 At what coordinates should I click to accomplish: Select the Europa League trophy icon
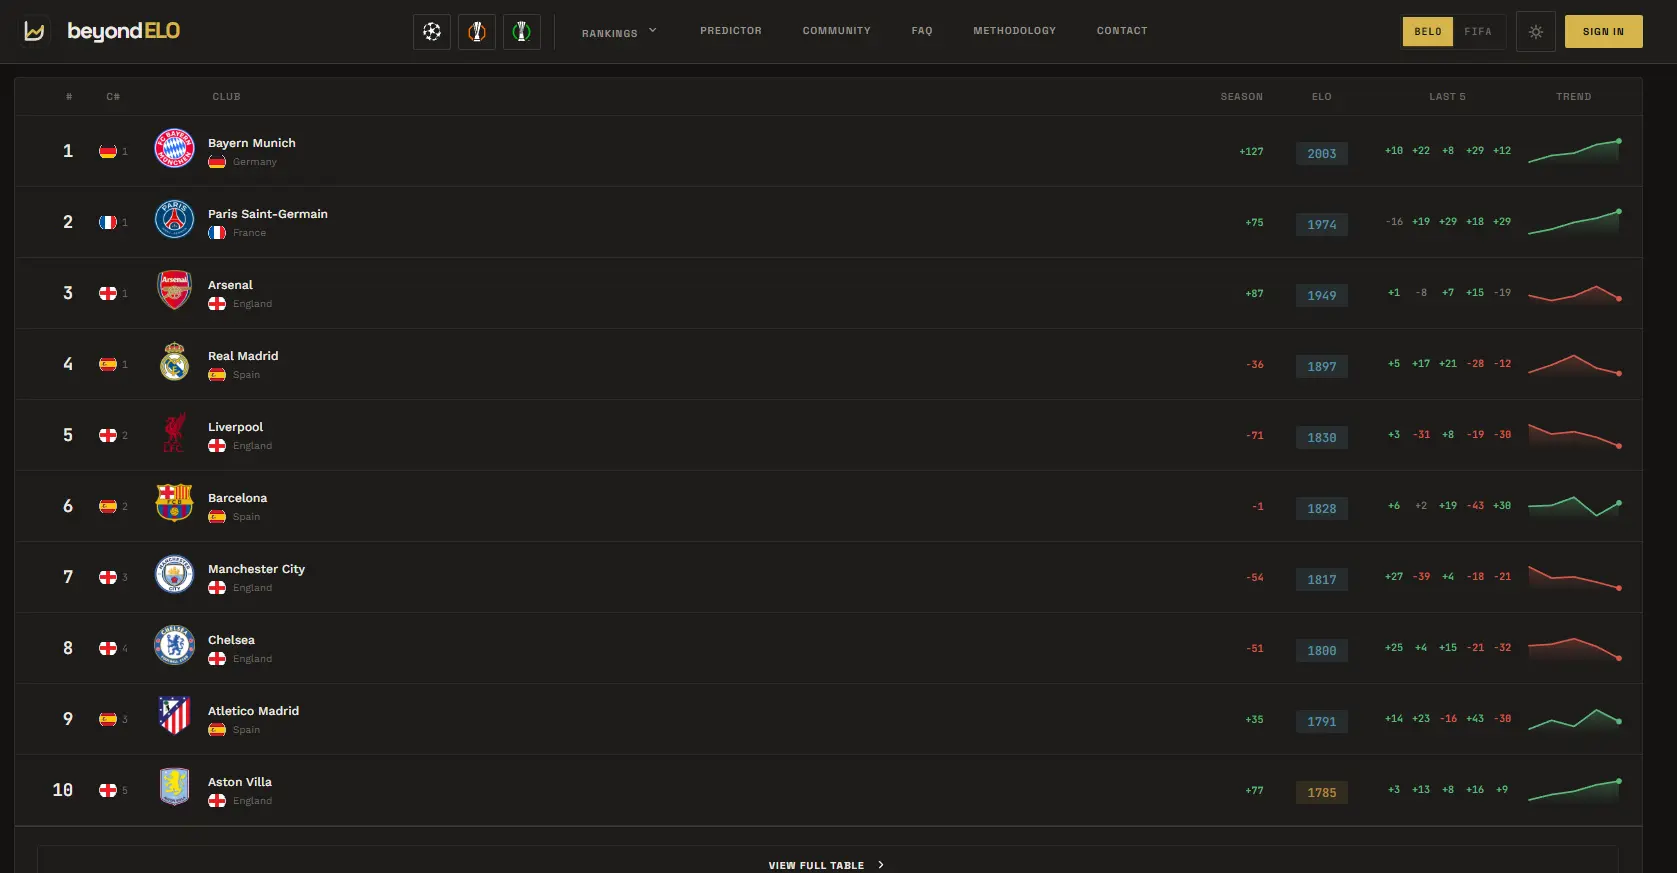477,32
